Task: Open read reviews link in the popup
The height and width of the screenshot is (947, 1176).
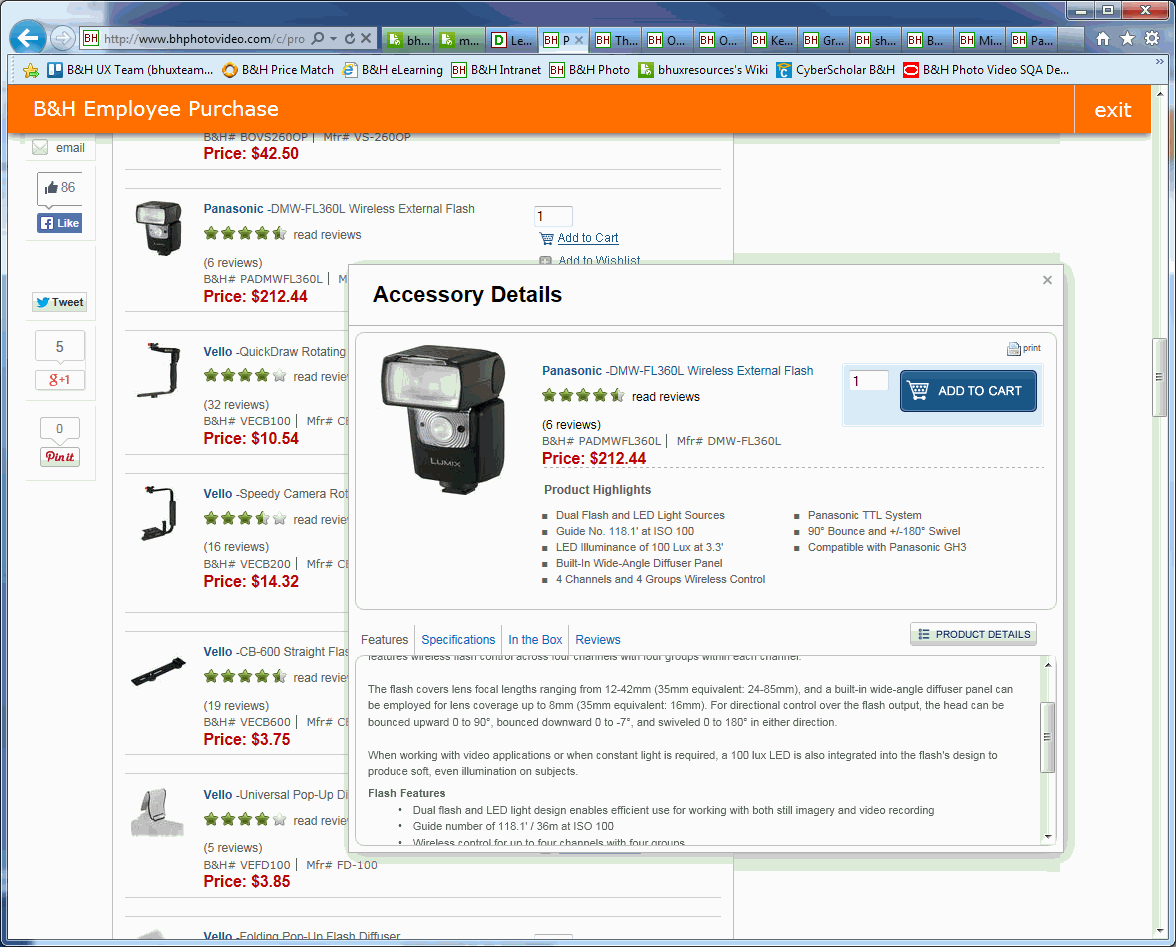Action: 665,397
